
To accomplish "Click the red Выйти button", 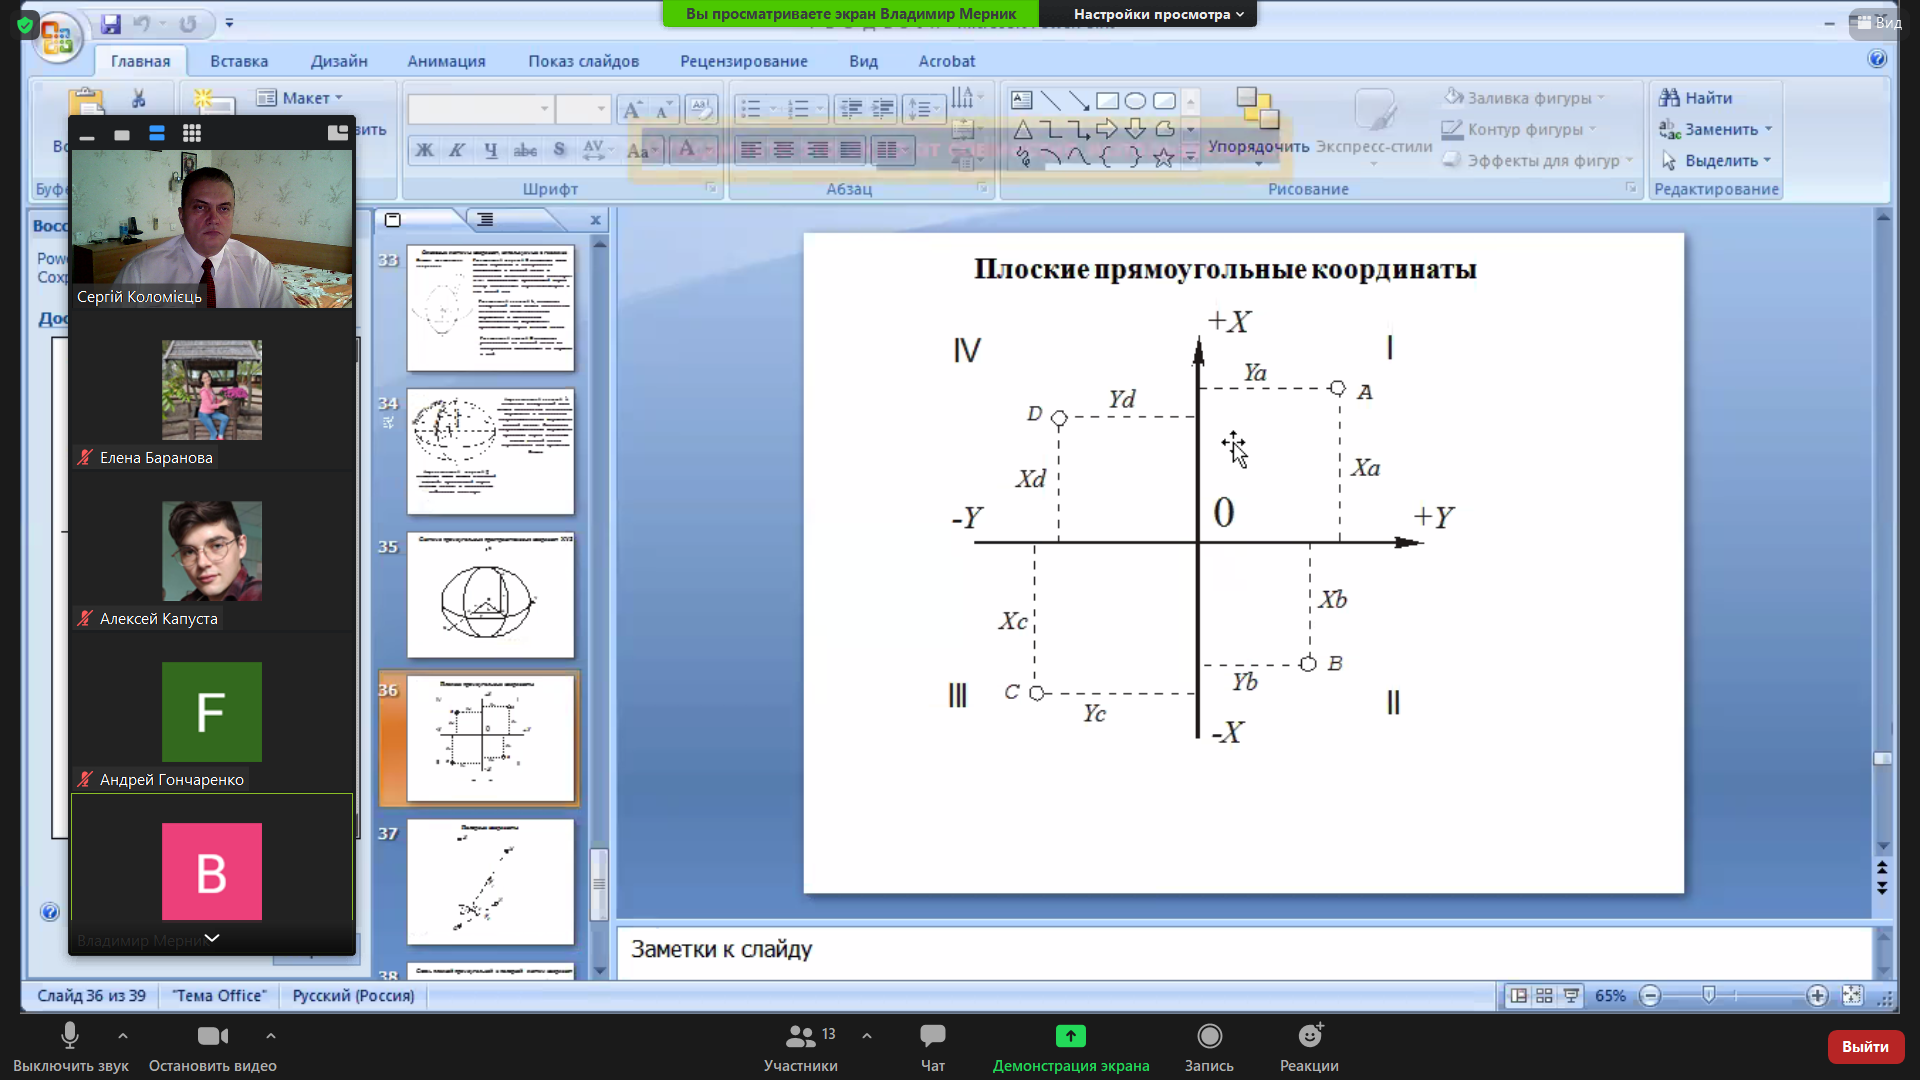I will click(x=1864, y=1046).
